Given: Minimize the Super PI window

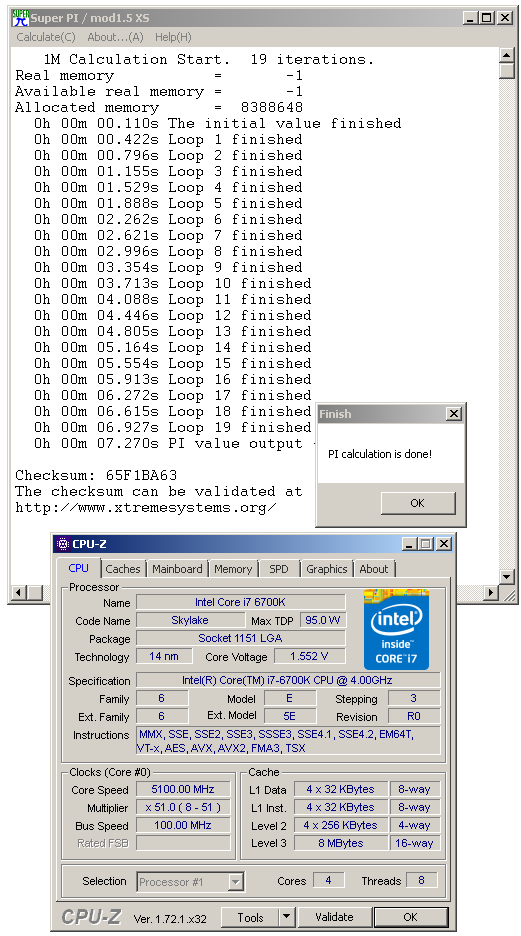Looking at the screenshot, I should click(471, 18).
